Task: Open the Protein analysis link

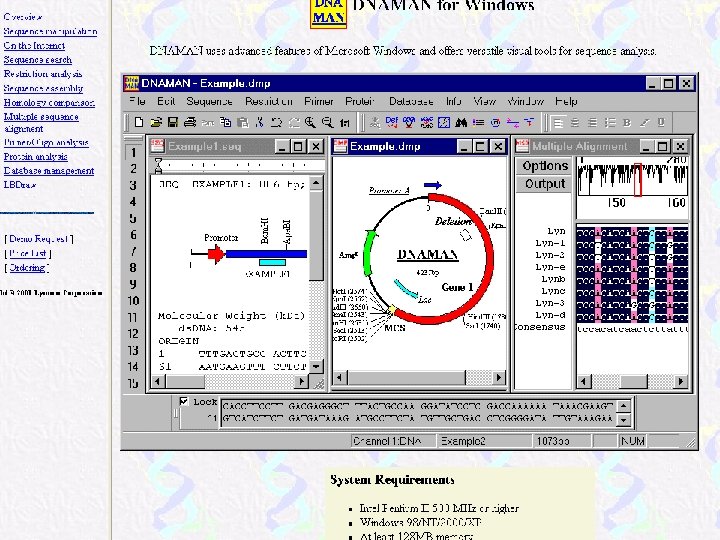Action: [x=35, y=157]
